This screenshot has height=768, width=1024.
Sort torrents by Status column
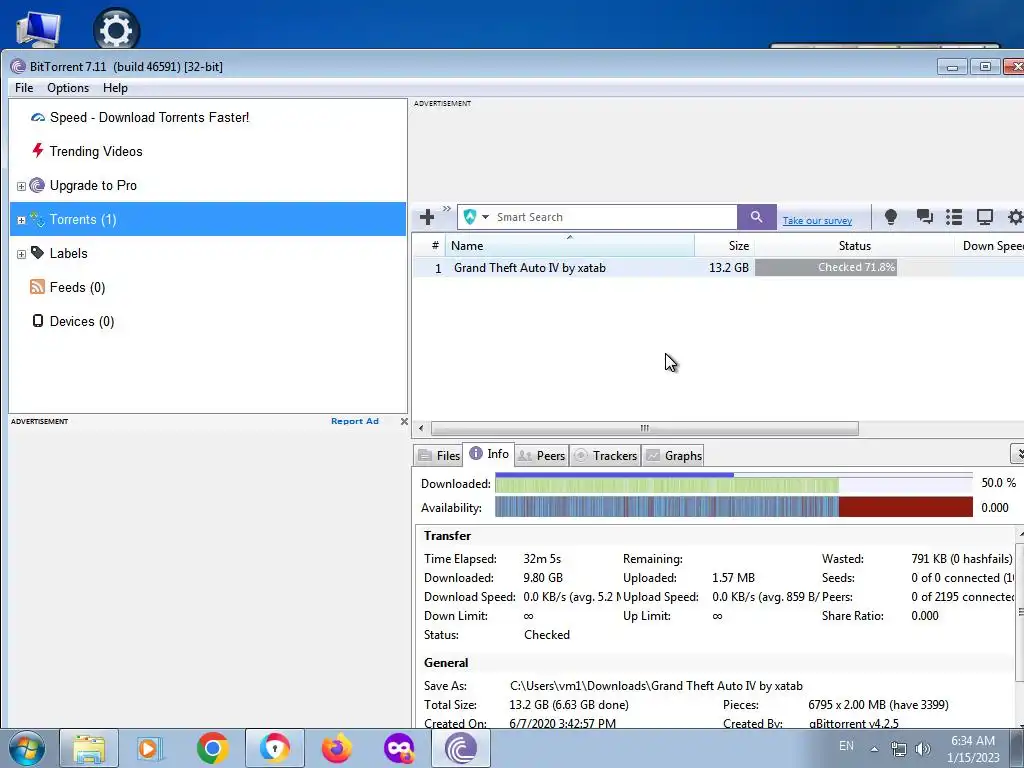pyautogui.click(x=854, y=246)
